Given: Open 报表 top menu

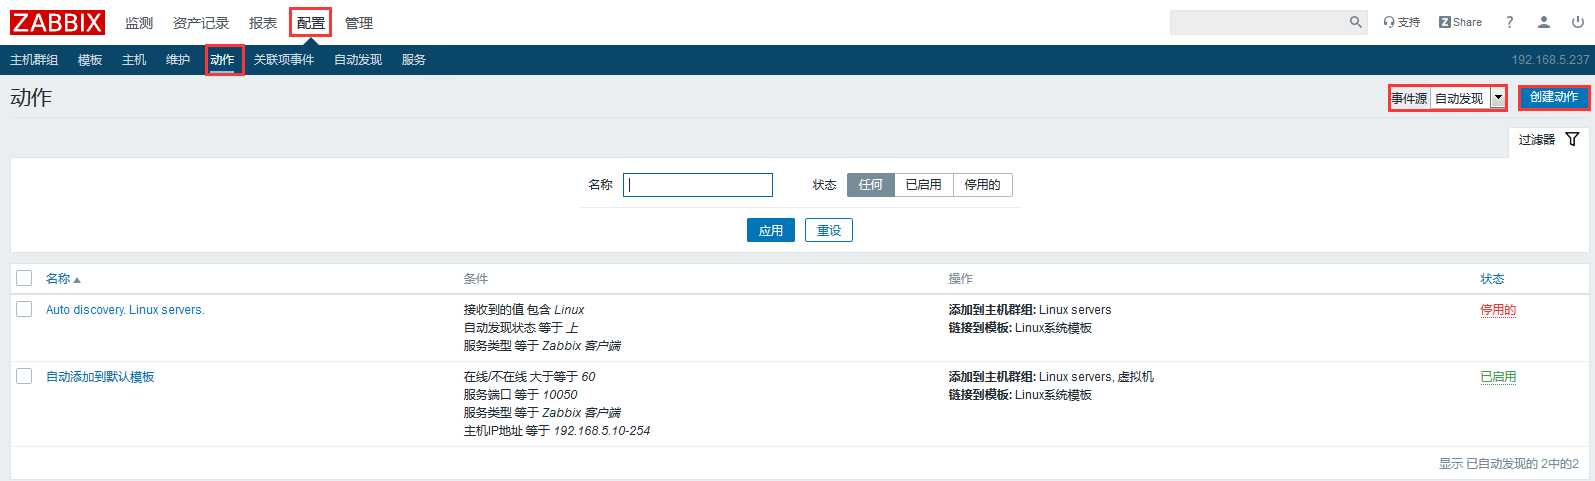Looking at the screenshot, I should [x=263, y=22].
